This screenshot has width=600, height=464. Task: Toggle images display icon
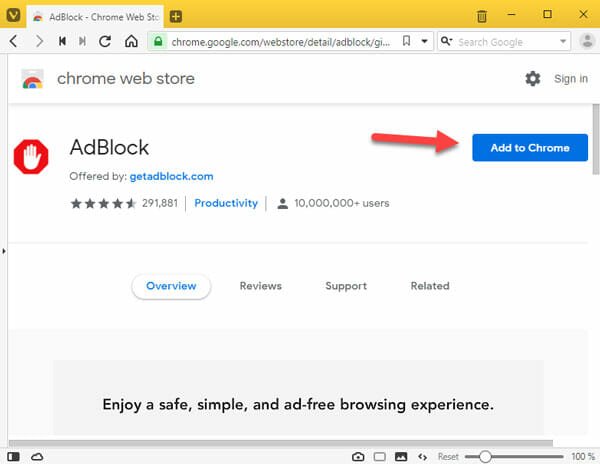click(x=401, y=457)
